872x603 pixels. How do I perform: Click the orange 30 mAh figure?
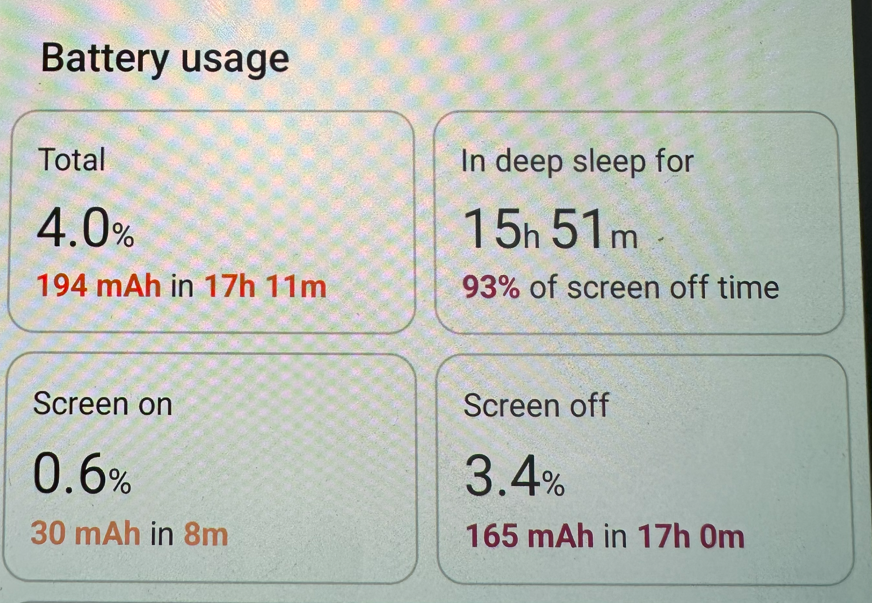pyautogui.click(x=86, y=534)
